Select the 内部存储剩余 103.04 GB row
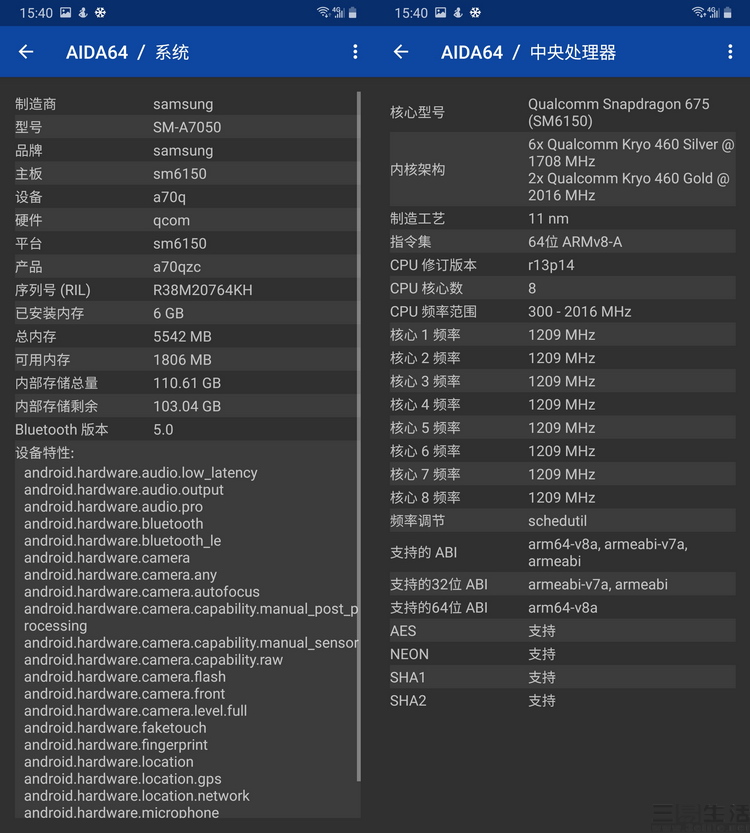The width and height of the screenshot is (750, 833). [x=186, y=406]
